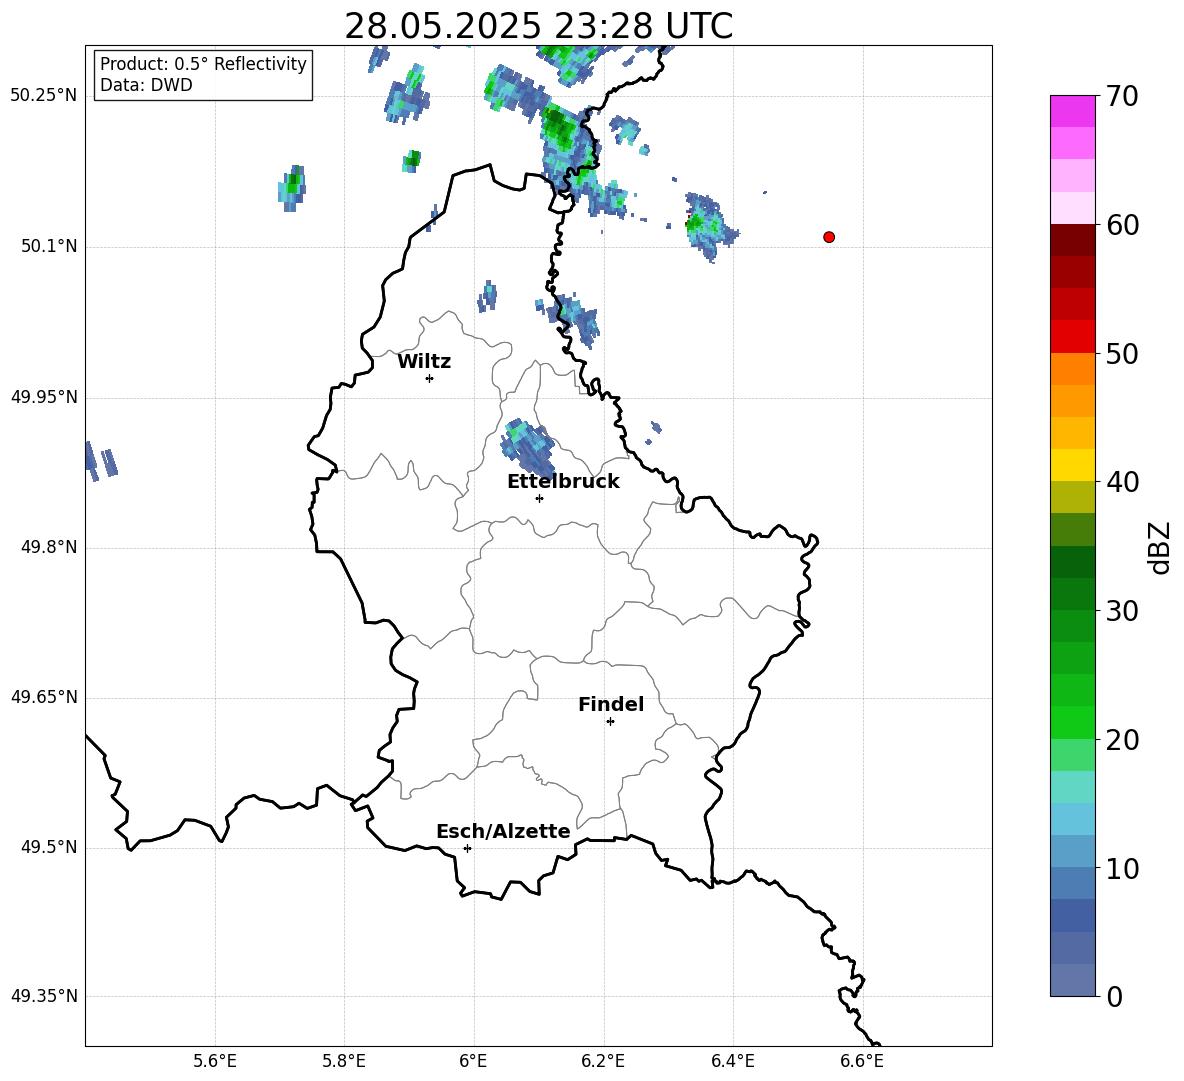Pick the dark maroon swatch just below the 60 tick
This screenshot has width=1184, height=1081.
[1072, 240]
